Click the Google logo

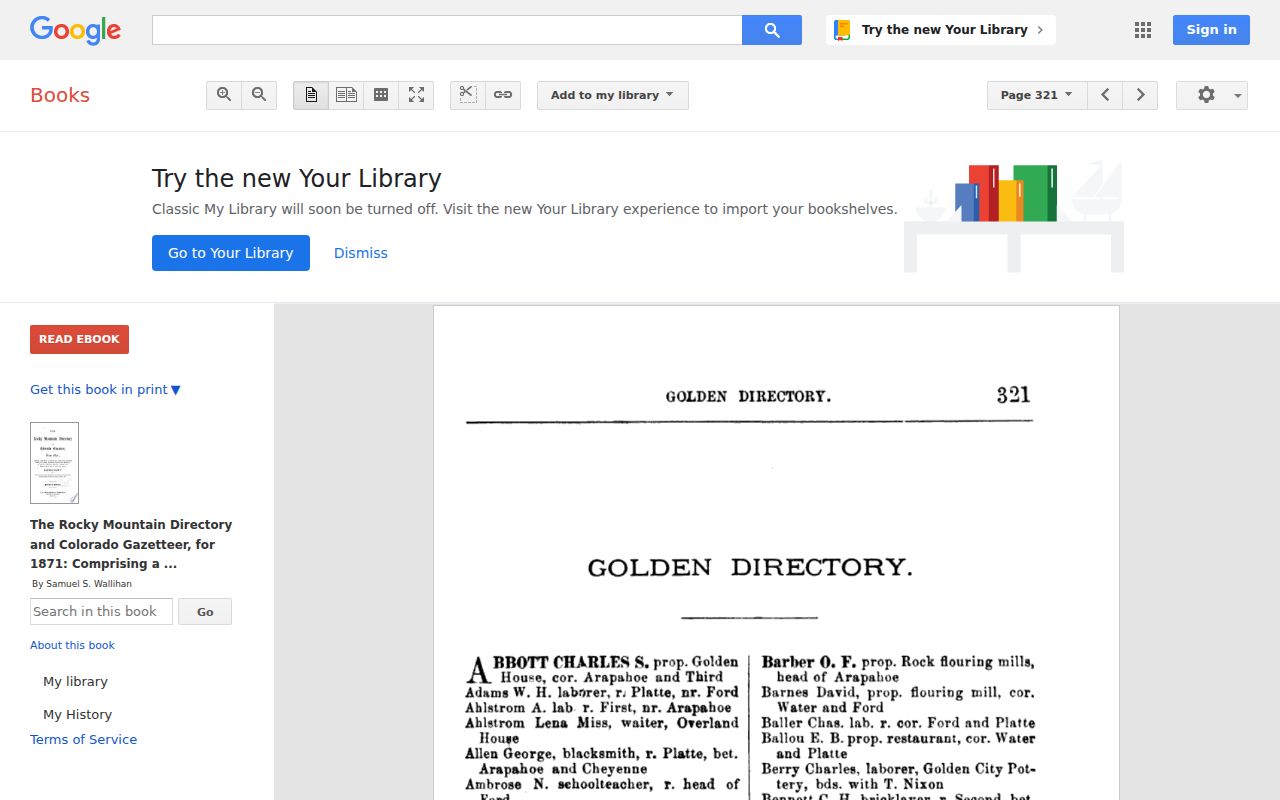click(x=76, y=30)
